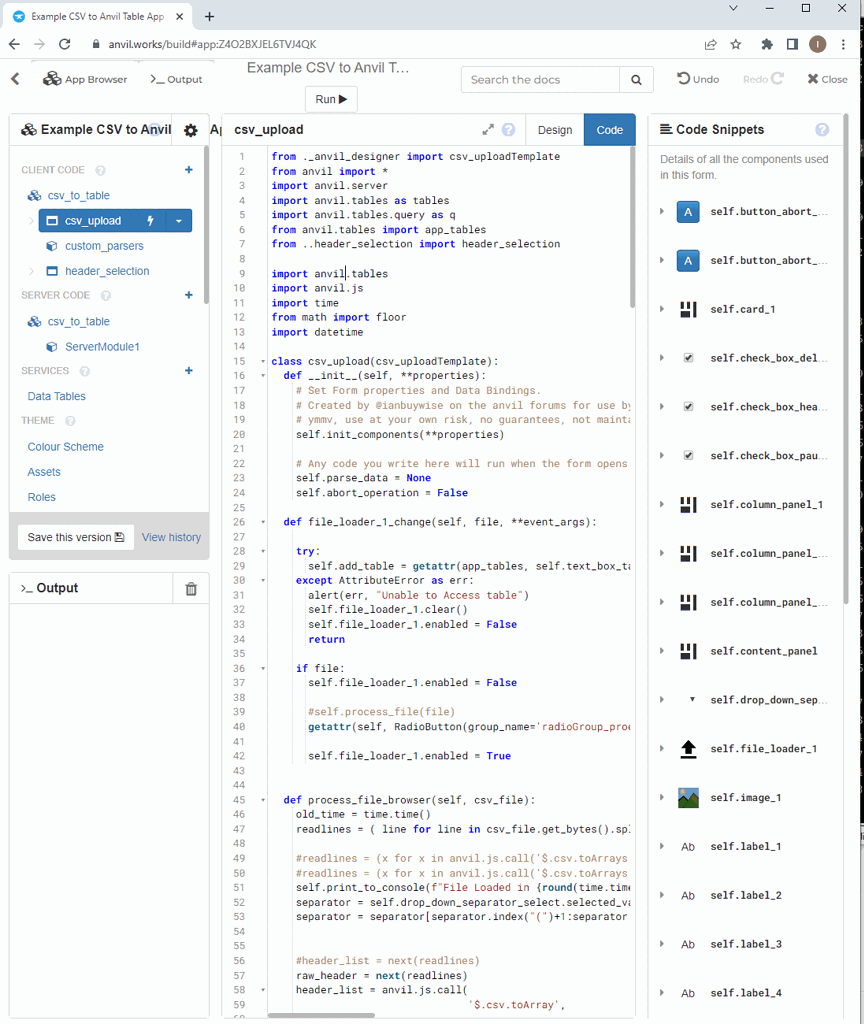Click the search magnifier button
This screenshot has height=1024, width=864.
click(636, 80)
